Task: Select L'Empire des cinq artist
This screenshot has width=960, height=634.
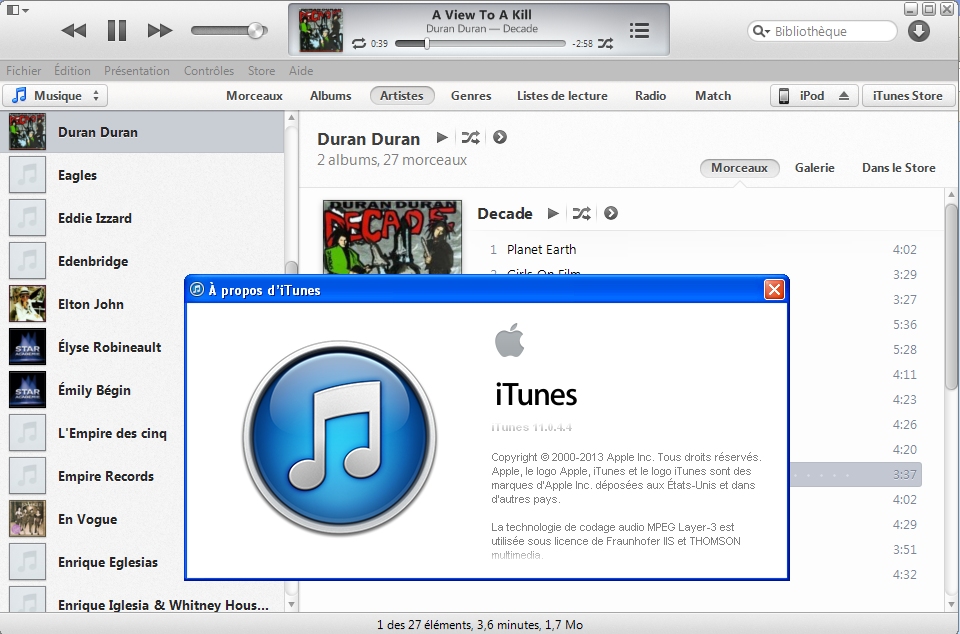Action: click(92, 433)
